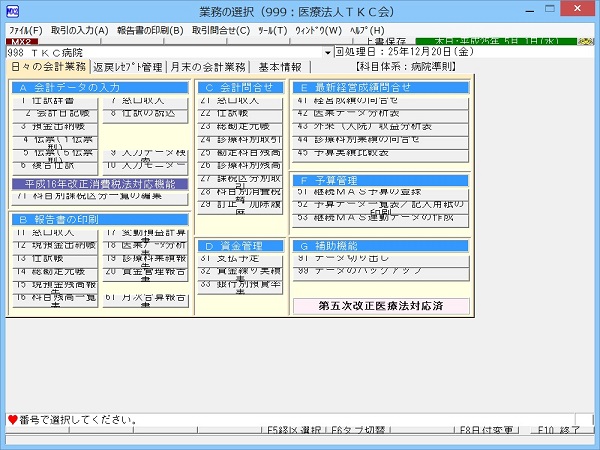Open the 取引問合せ(C) menu
The height and width of the screenshot is (450, 600).
click(221, 30)
